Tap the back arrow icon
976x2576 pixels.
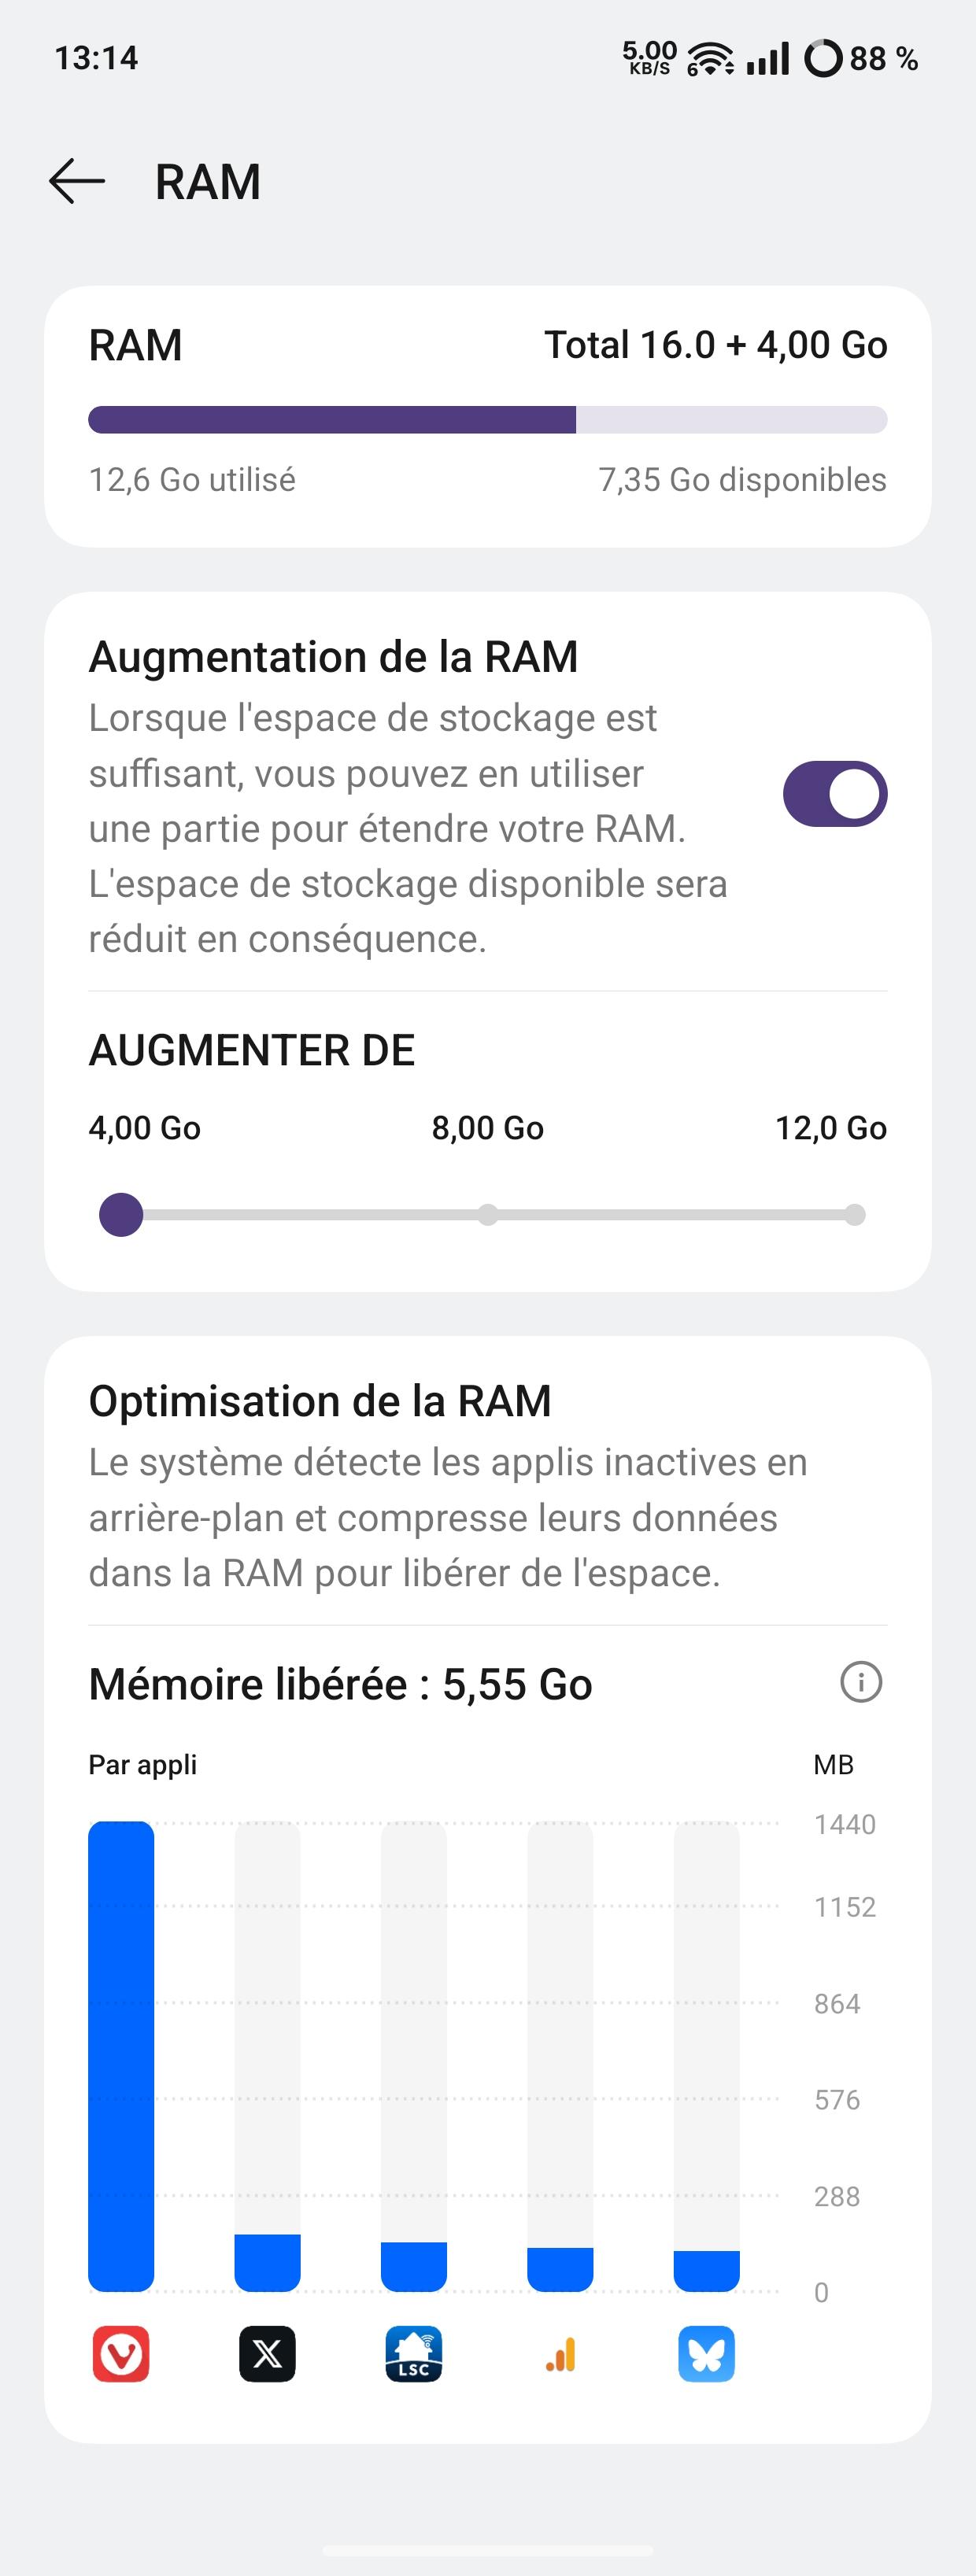(77, 182)
